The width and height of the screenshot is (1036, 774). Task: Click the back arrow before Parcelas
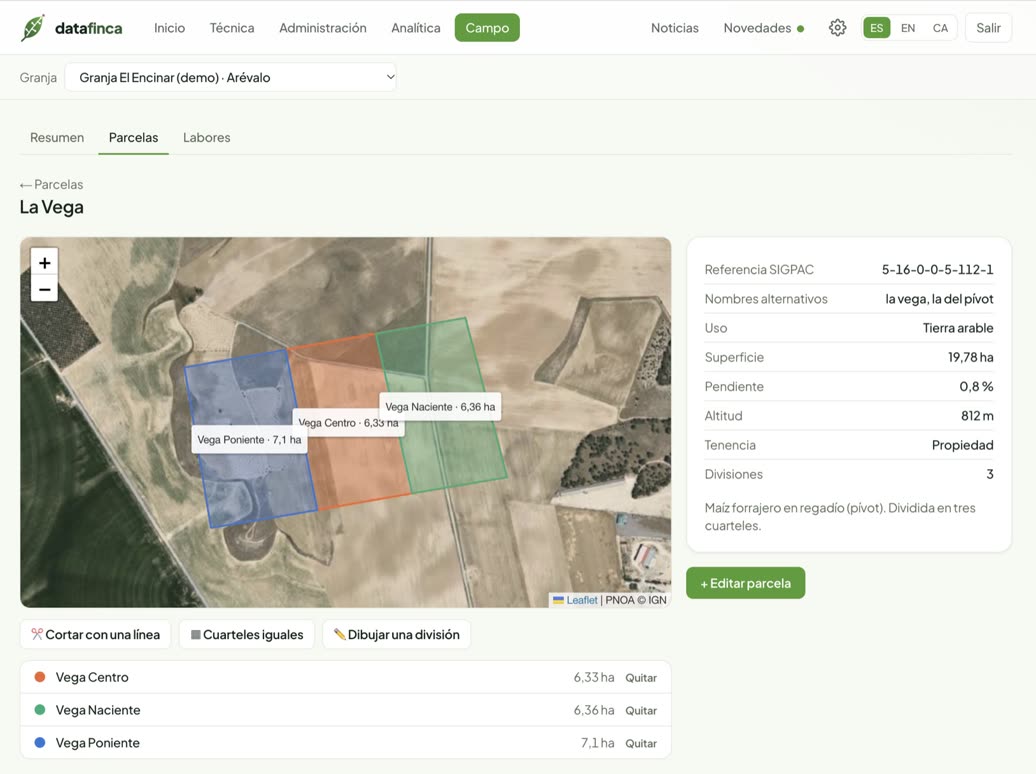click(26, 185)
